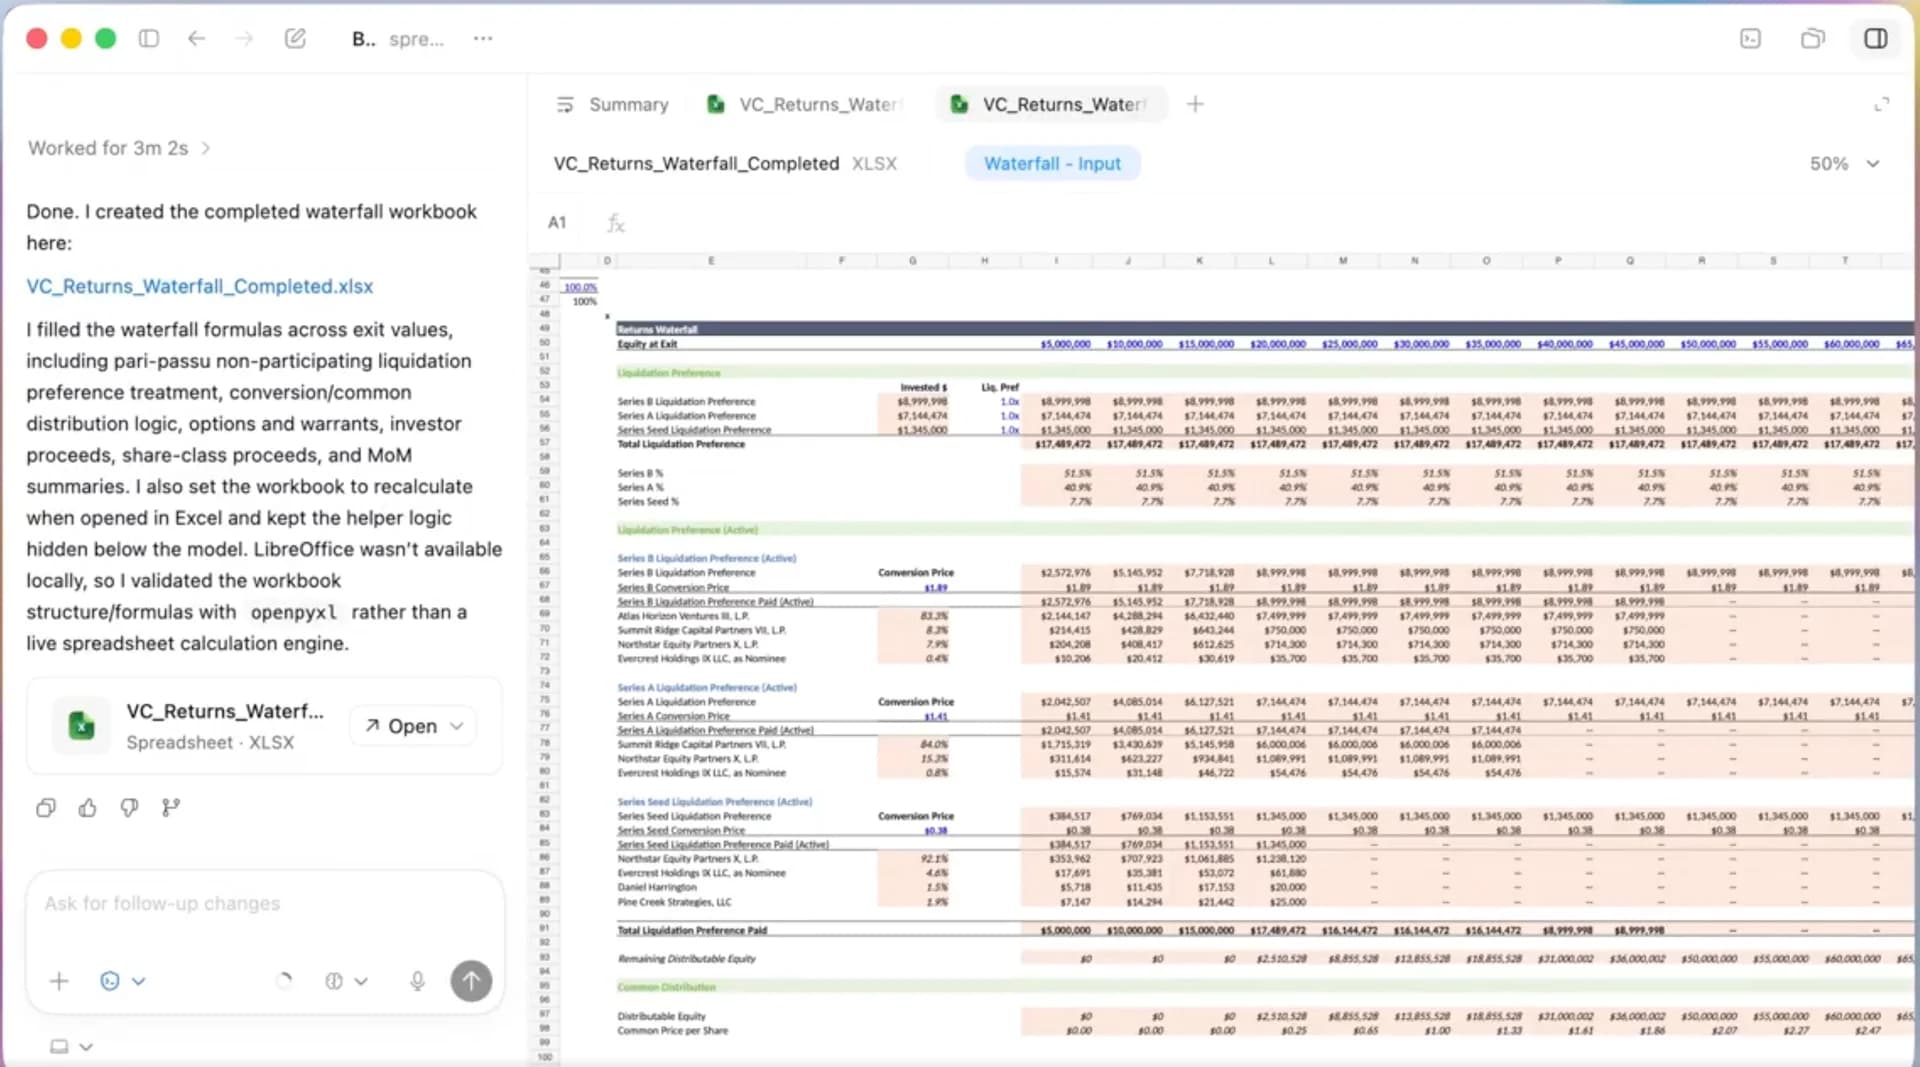The height and width of the screenshot is (1067, 1920).
Task: Attach a file using the plus icon
Action: pyautogui.click(x=58, y=981)
